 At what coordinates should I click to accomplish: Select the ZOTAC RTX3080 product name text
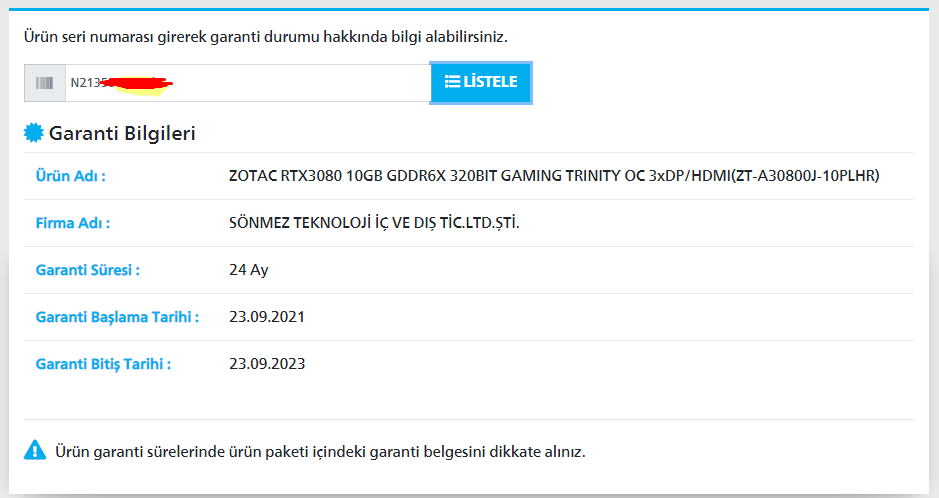pyautogui.click(x=554, y=176)
